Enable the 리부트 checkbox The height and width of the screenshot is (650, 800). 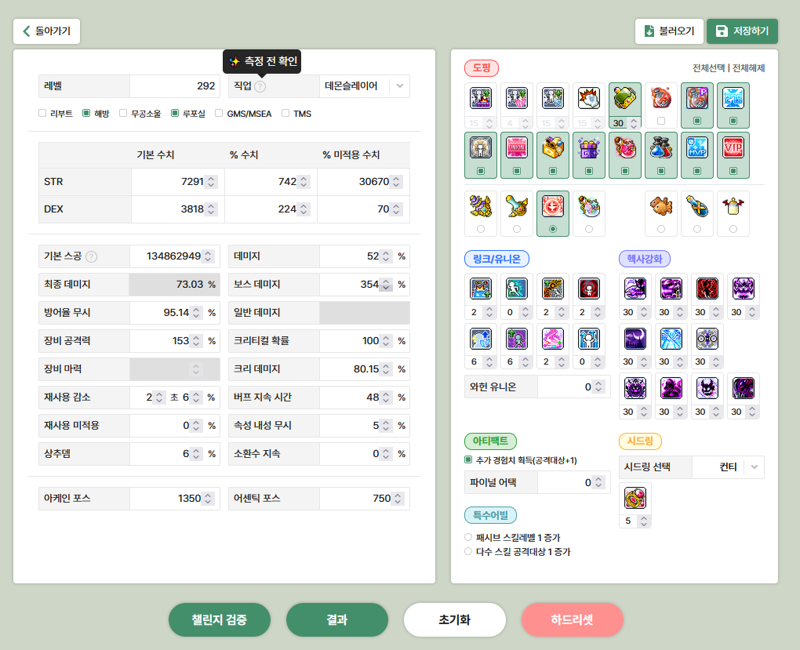coord(42,113)
